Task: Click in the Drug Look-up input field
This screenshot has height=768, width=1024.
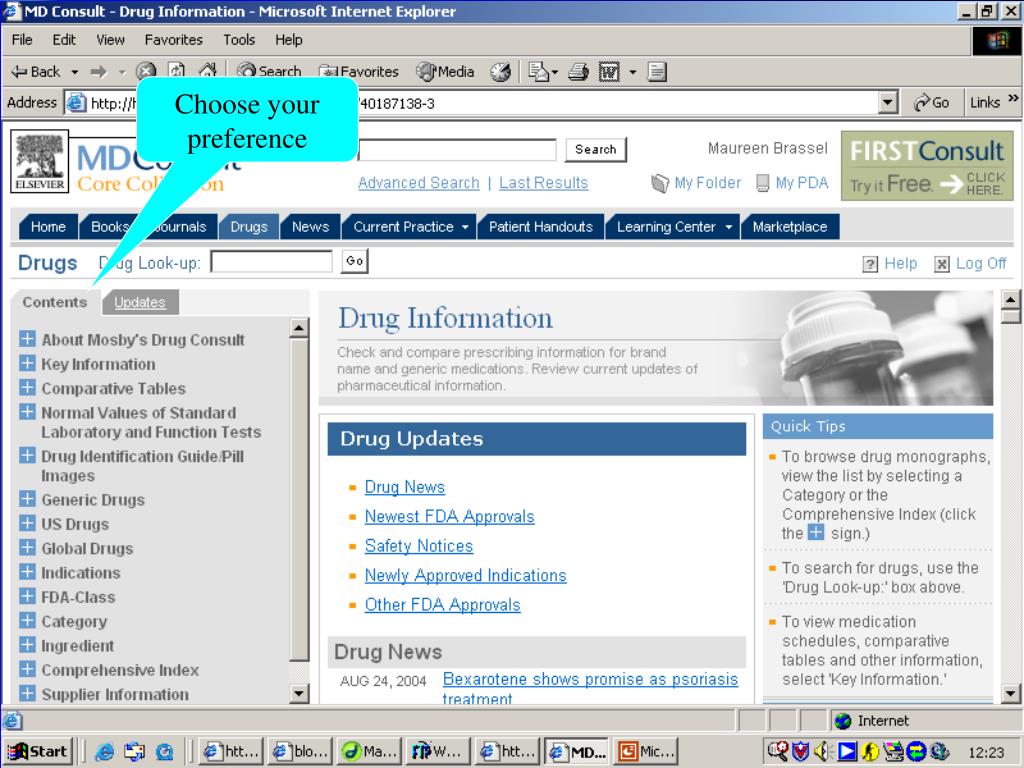Action: [272, 262]
